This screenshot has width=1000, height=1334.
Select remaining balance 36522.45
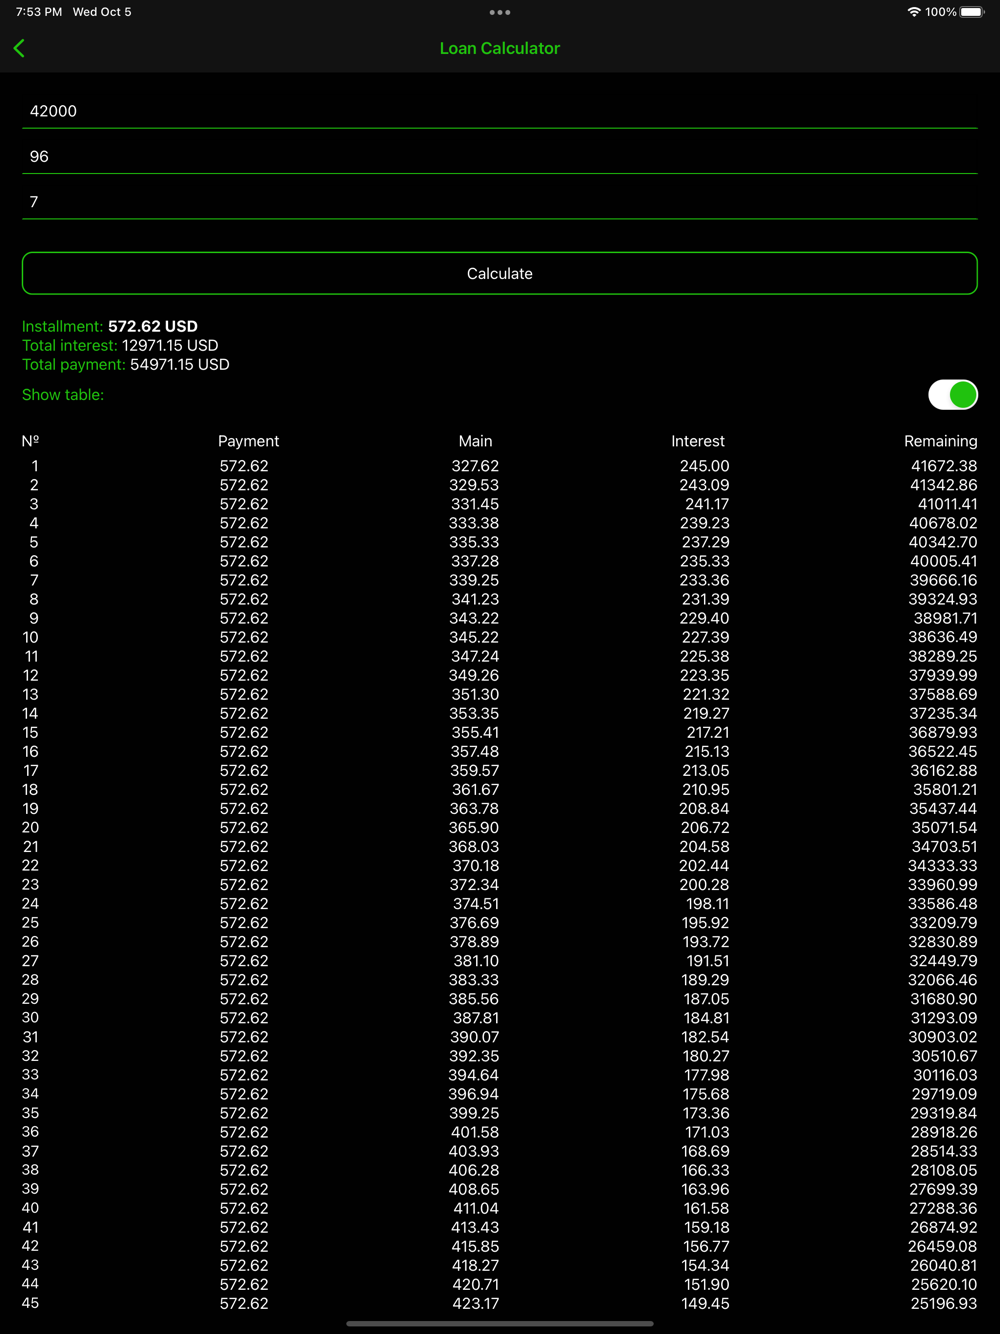click(x=943, y=751)
